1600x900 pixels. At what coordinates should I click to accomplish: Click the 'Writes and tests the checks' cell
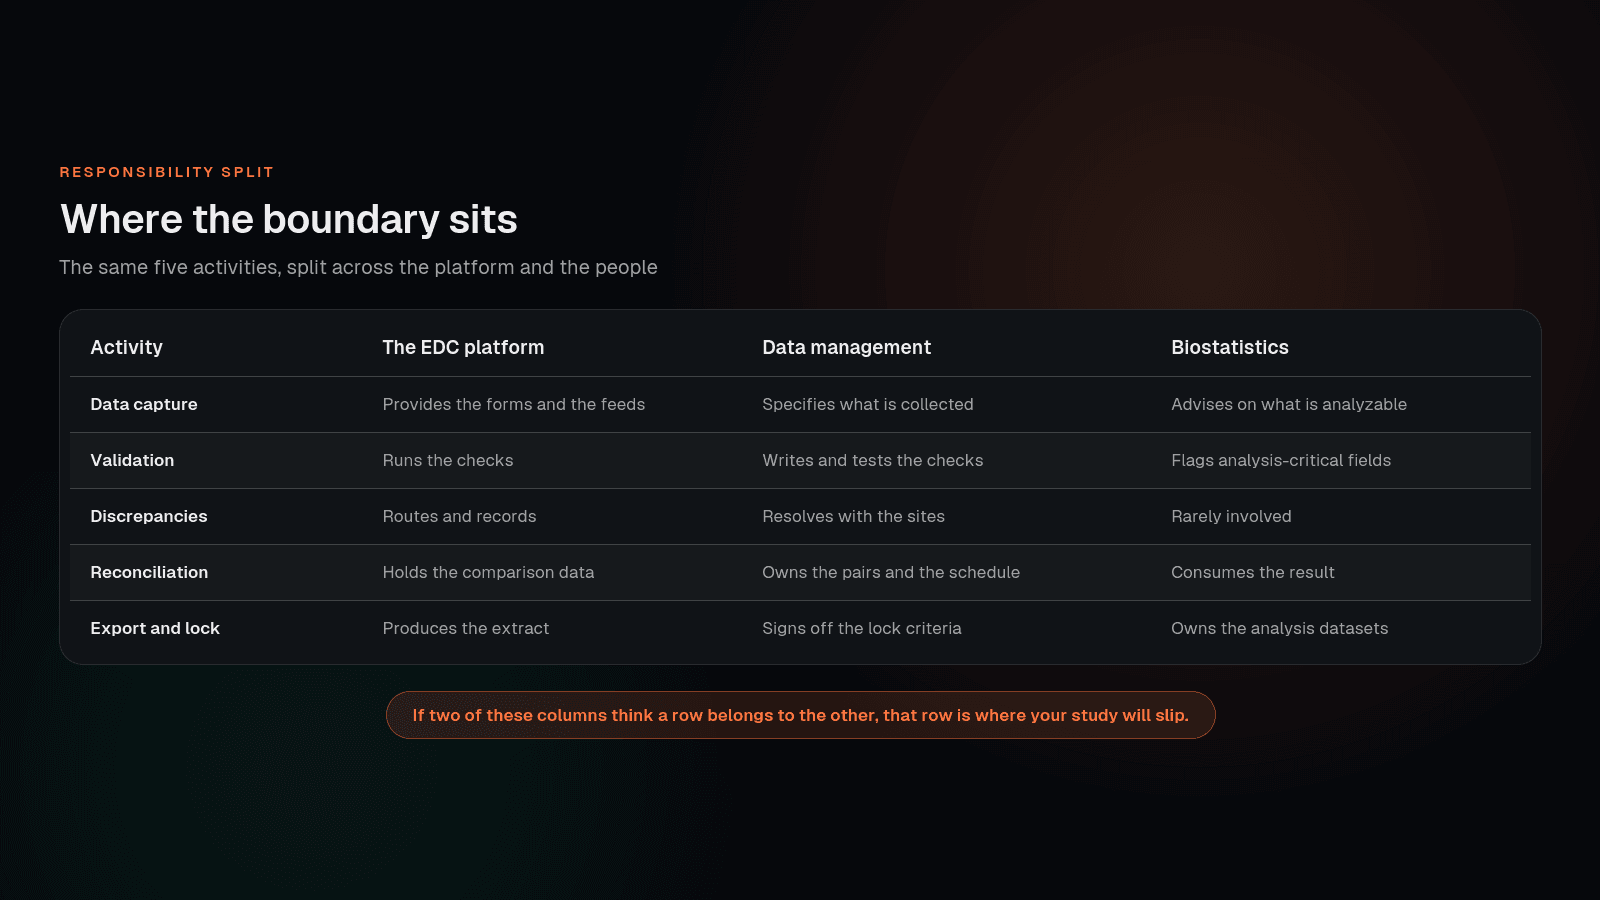[873, 460]
